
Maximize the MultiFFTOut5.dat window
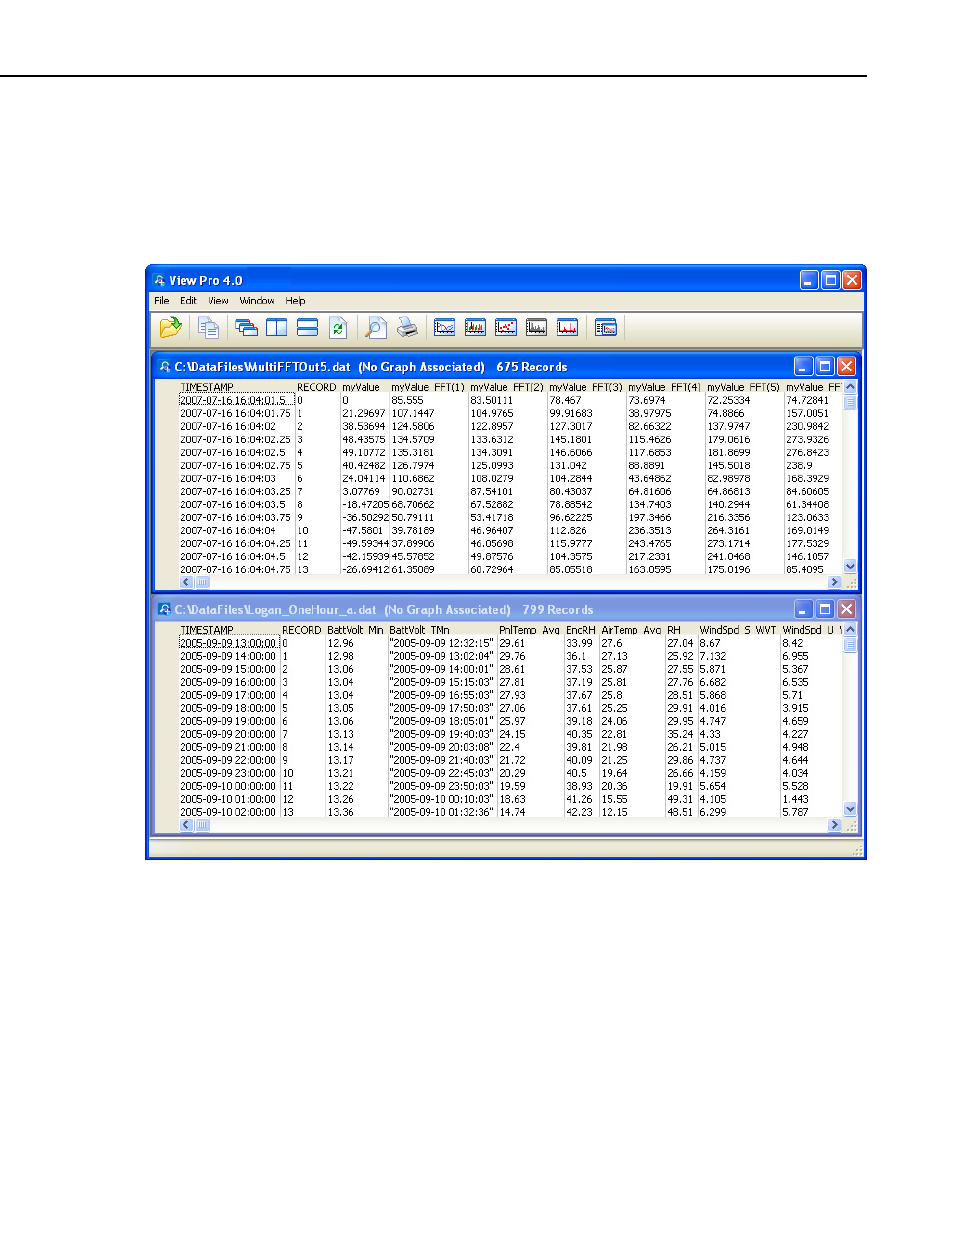(x=825, y=367)
